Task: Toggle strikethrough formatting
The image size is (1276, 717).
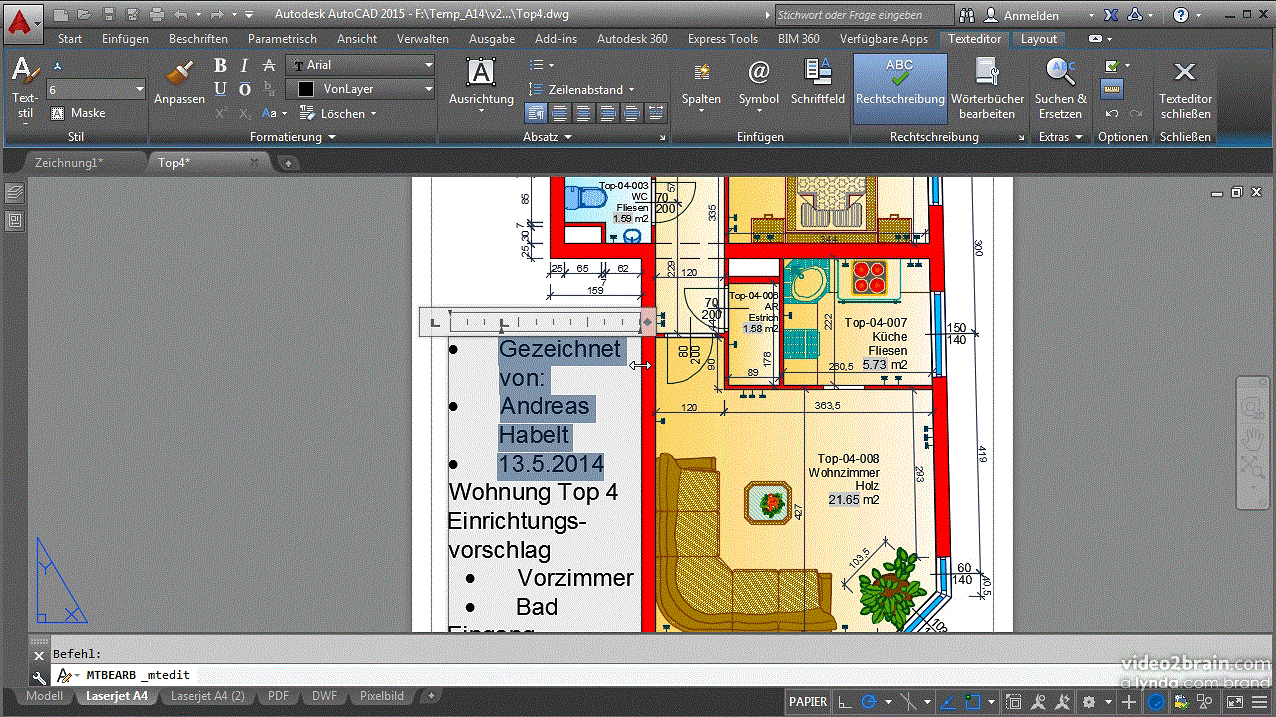Action: point(269,65)
